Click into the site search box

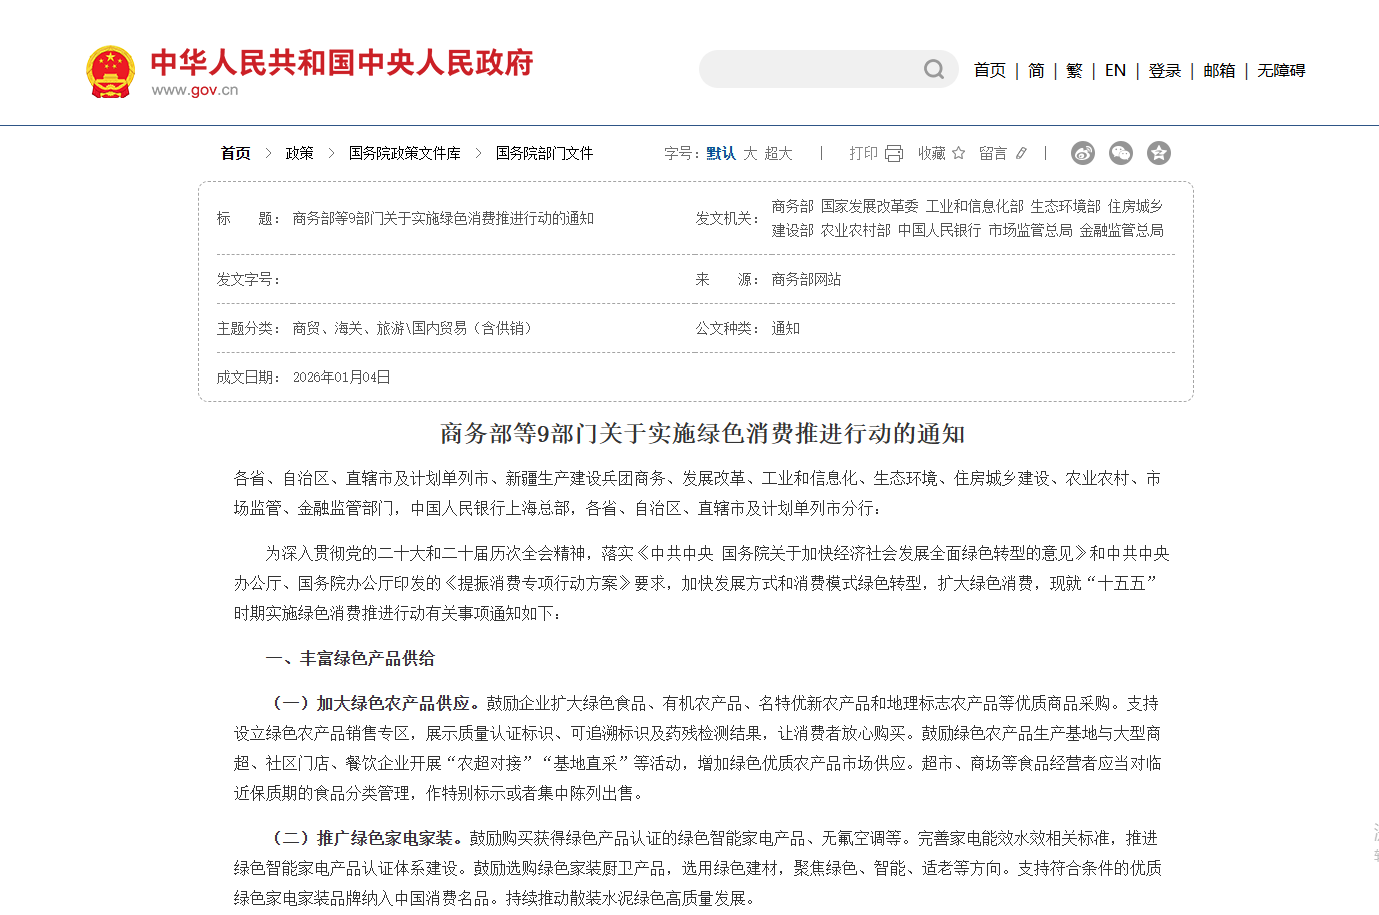[x=810, y=69]
